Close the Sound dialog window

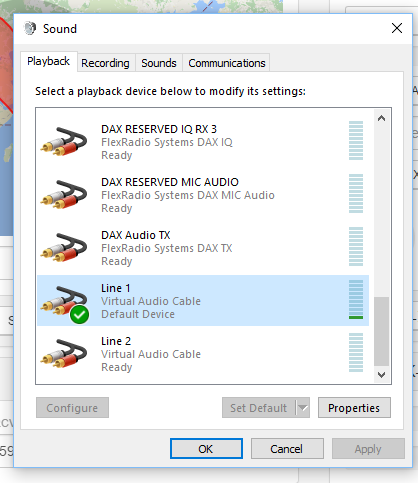tap(397, 28)
